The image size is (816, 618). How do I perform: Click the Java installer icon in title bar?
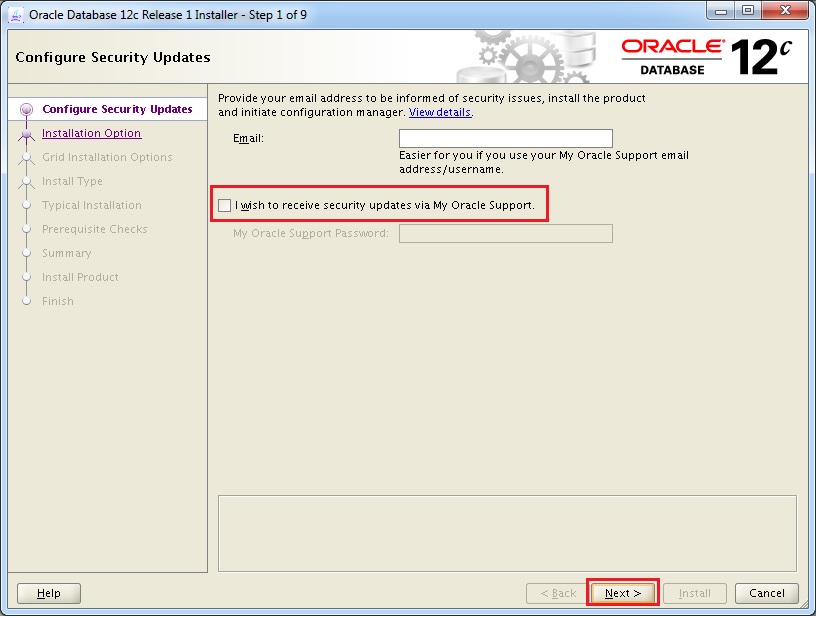(x=16, y=14)
